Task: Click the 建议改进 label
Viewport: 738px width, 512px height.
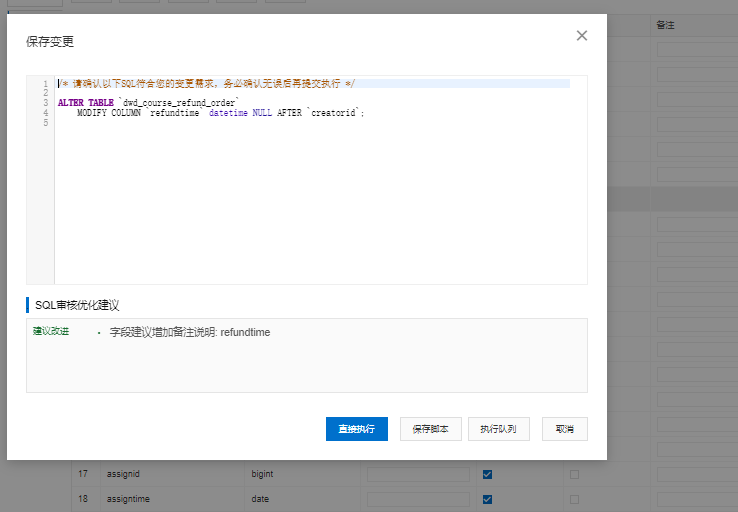Action: point(51,331)
